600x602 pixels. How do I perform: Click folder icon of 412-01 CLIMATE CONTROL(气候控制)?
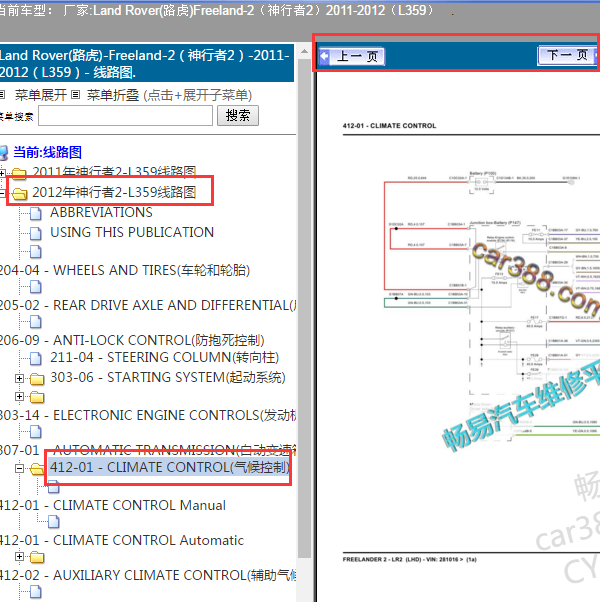[37, 469]
